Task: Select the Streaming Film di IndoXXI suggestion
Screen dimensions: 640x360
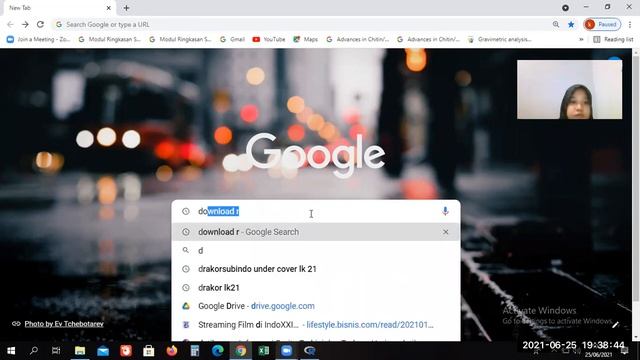Action: pos(316,325)
